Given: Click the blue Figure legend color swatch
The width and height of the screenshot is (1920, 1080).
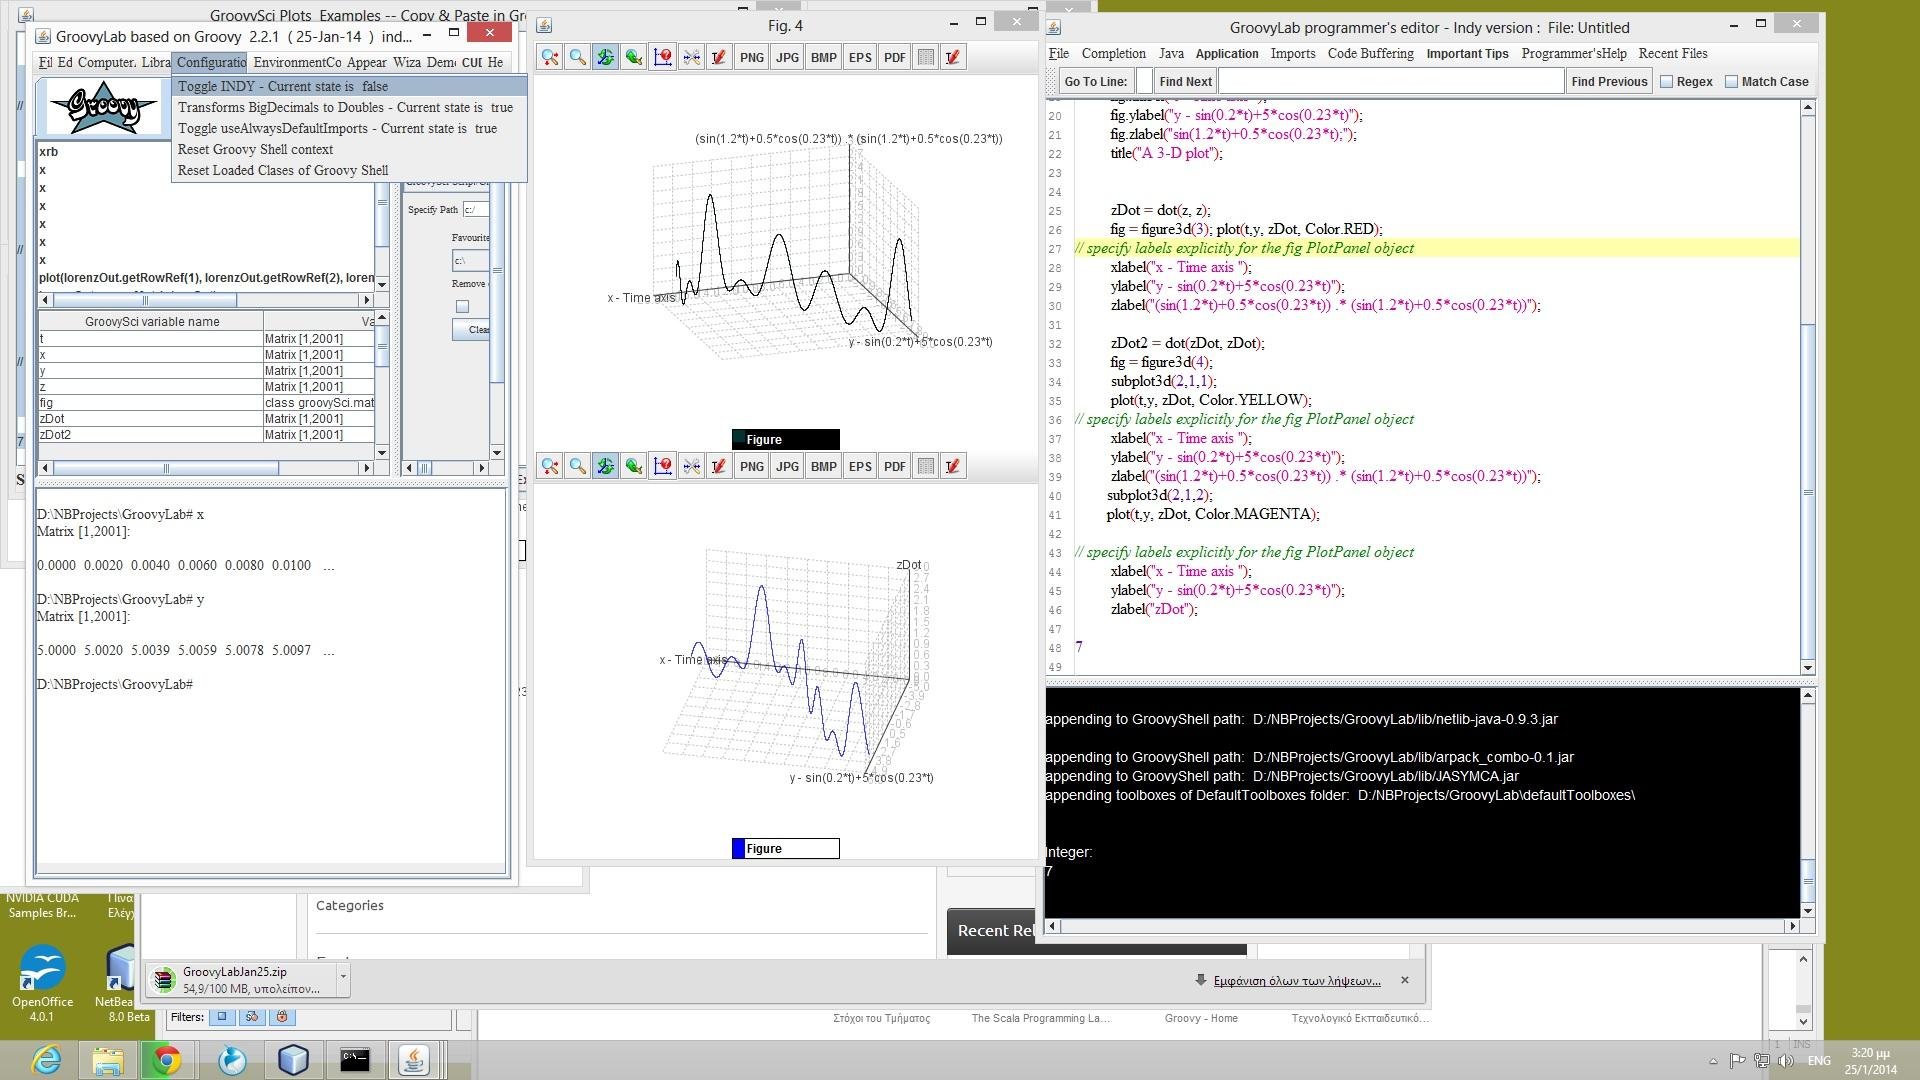Looking at the screenshot, I should pyautogui.click(x=739, y=849).
